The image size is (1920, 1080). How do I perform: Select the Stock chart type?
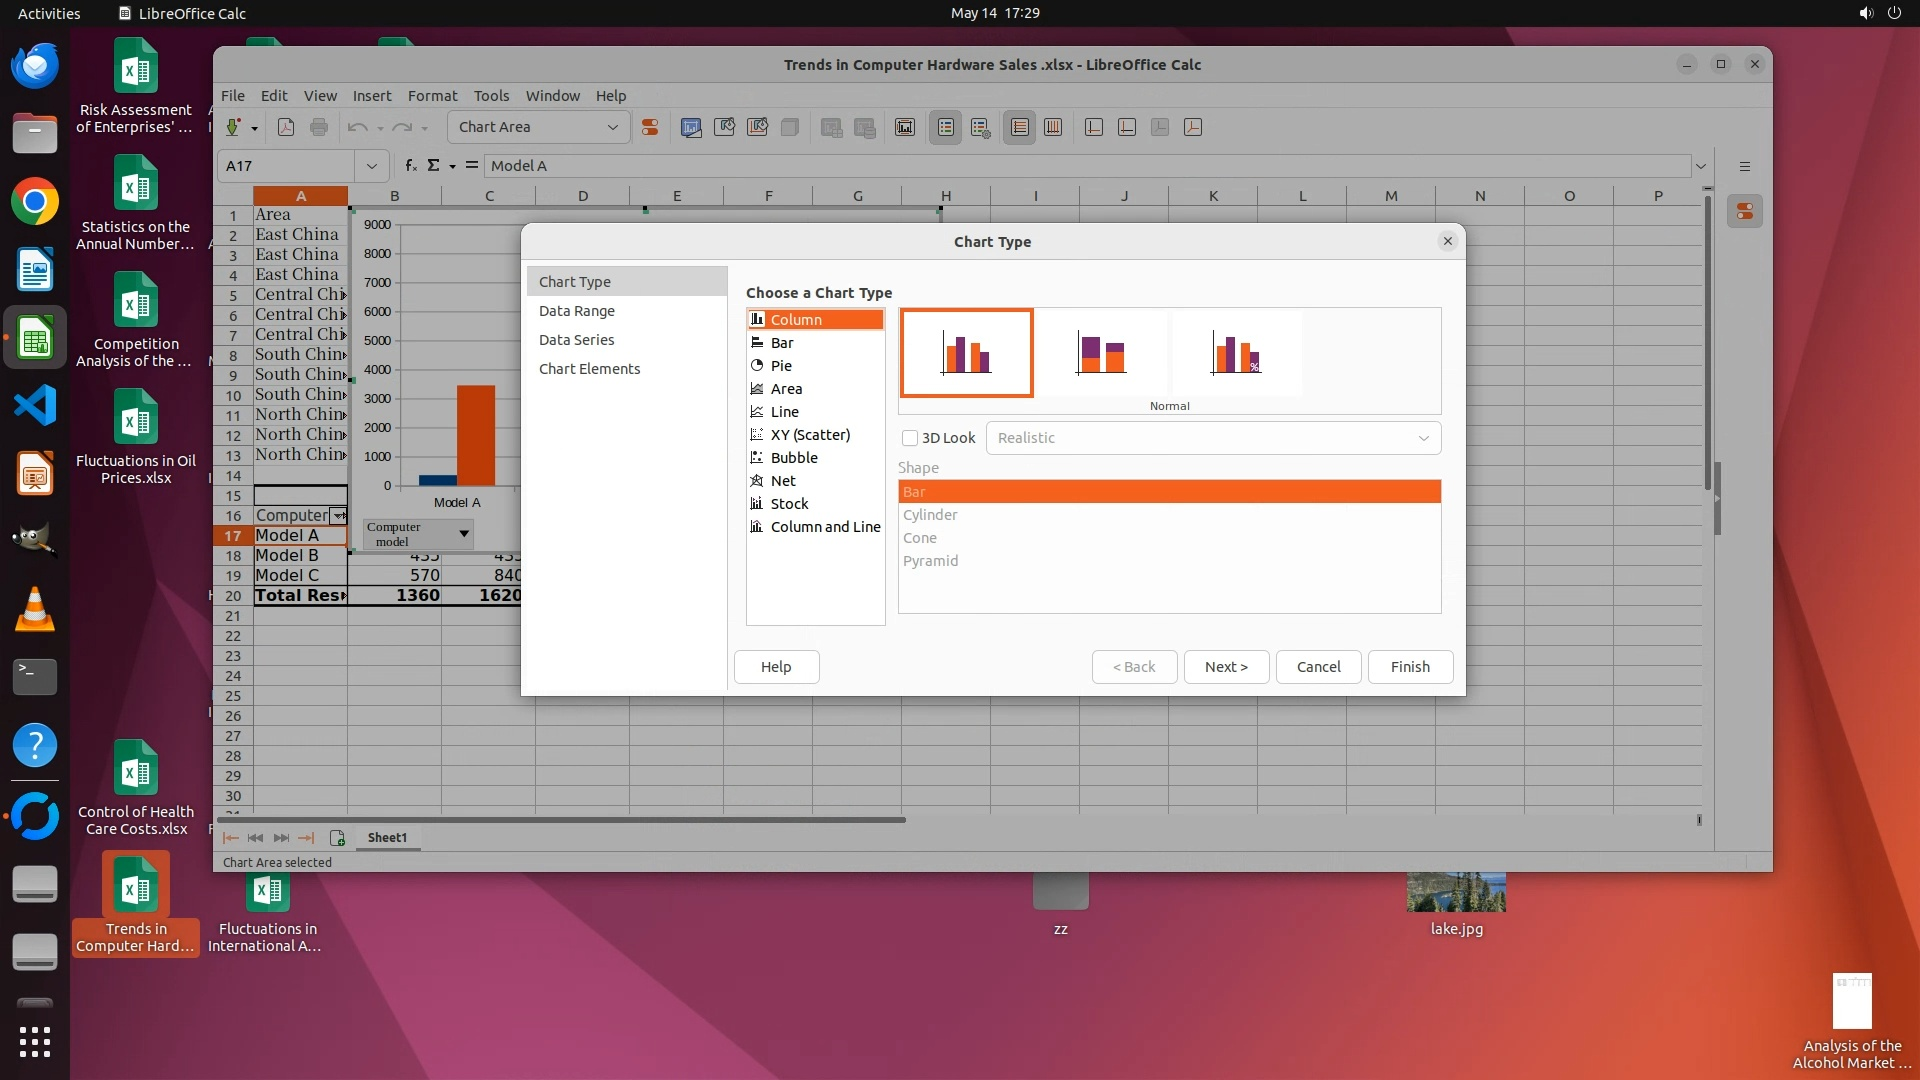coord(788,504)
